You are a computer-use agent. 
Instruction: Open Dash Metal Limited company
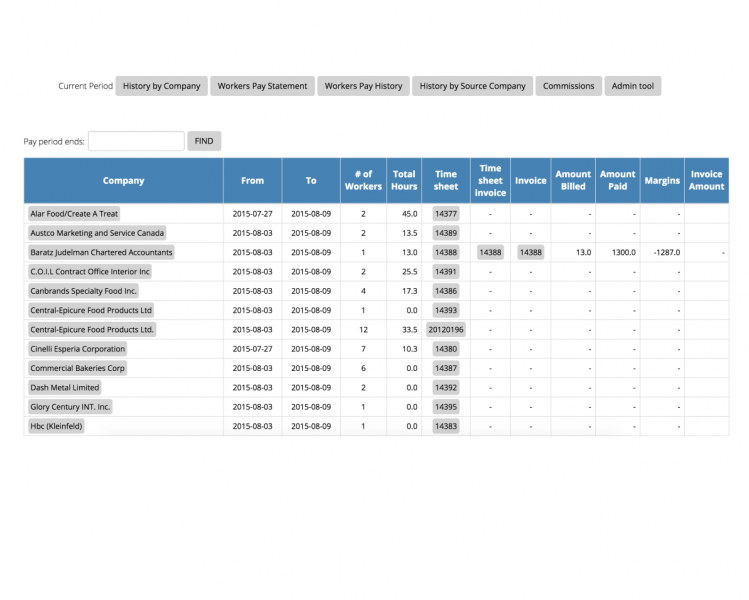tap(65, 387)
